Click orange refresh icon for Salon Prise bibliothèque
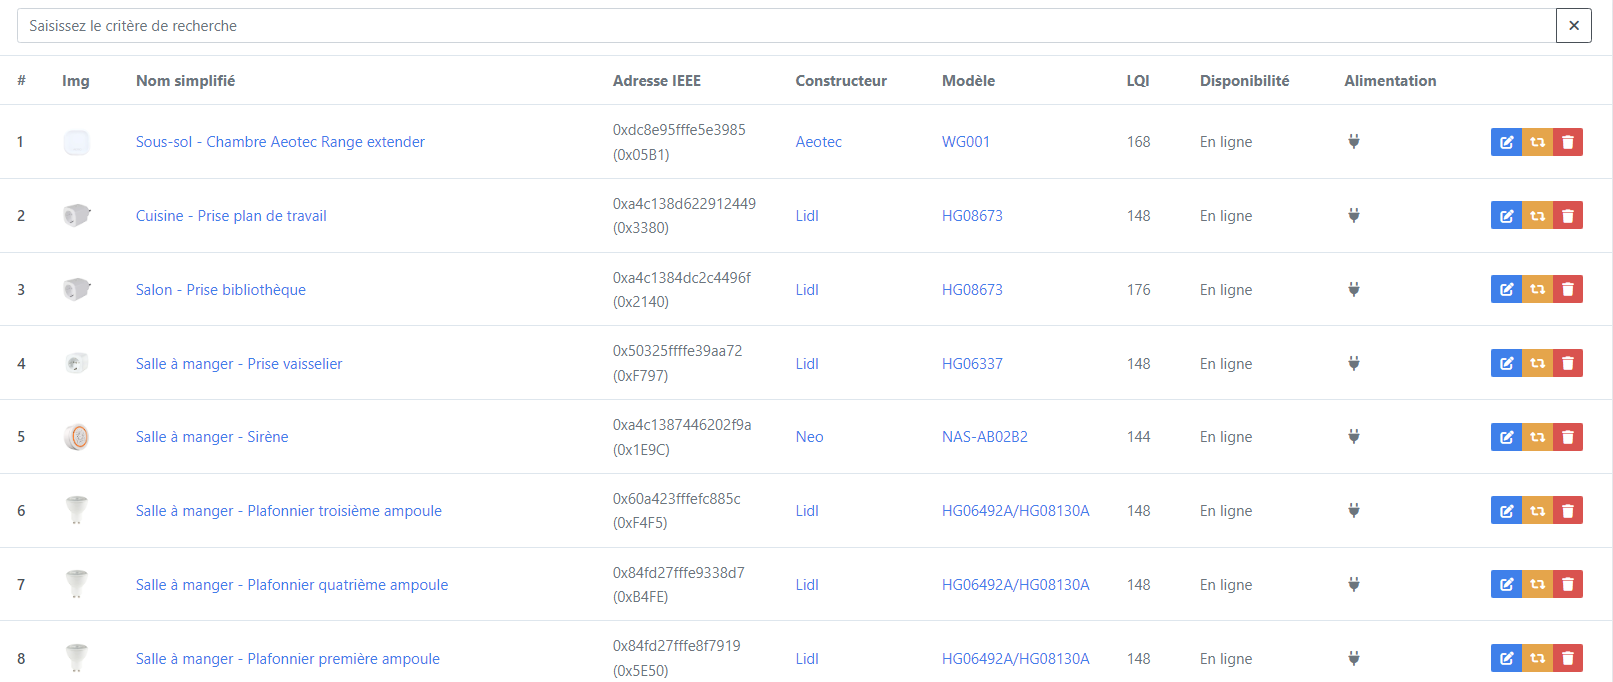Viewport: 1613px width, 682px height. click(1537, 290)
